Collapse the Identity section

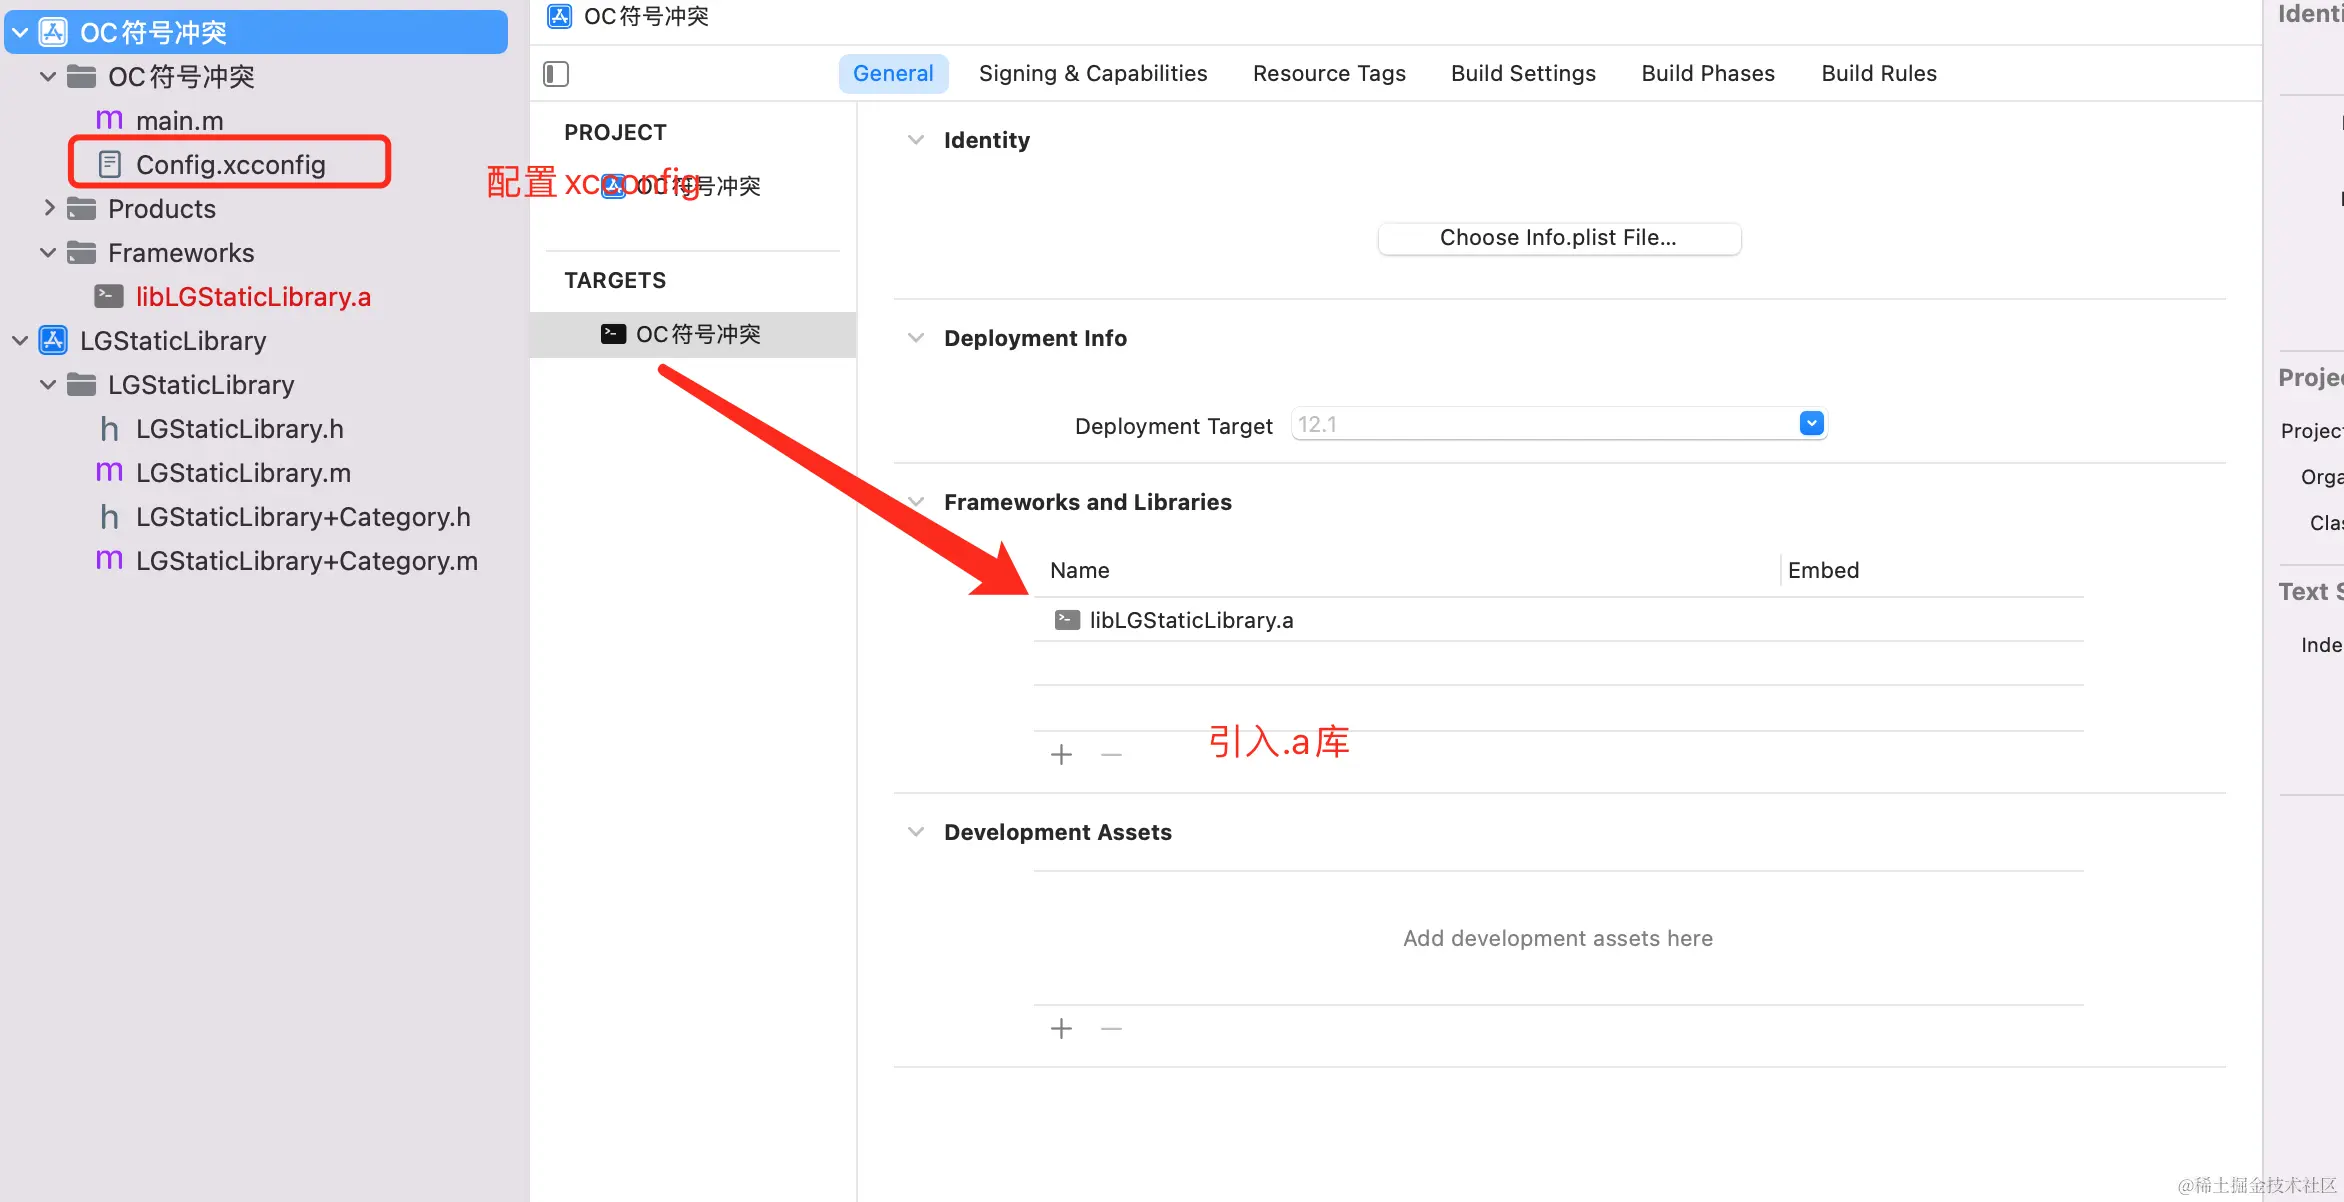pyautogui.click(x=915, y=140)
